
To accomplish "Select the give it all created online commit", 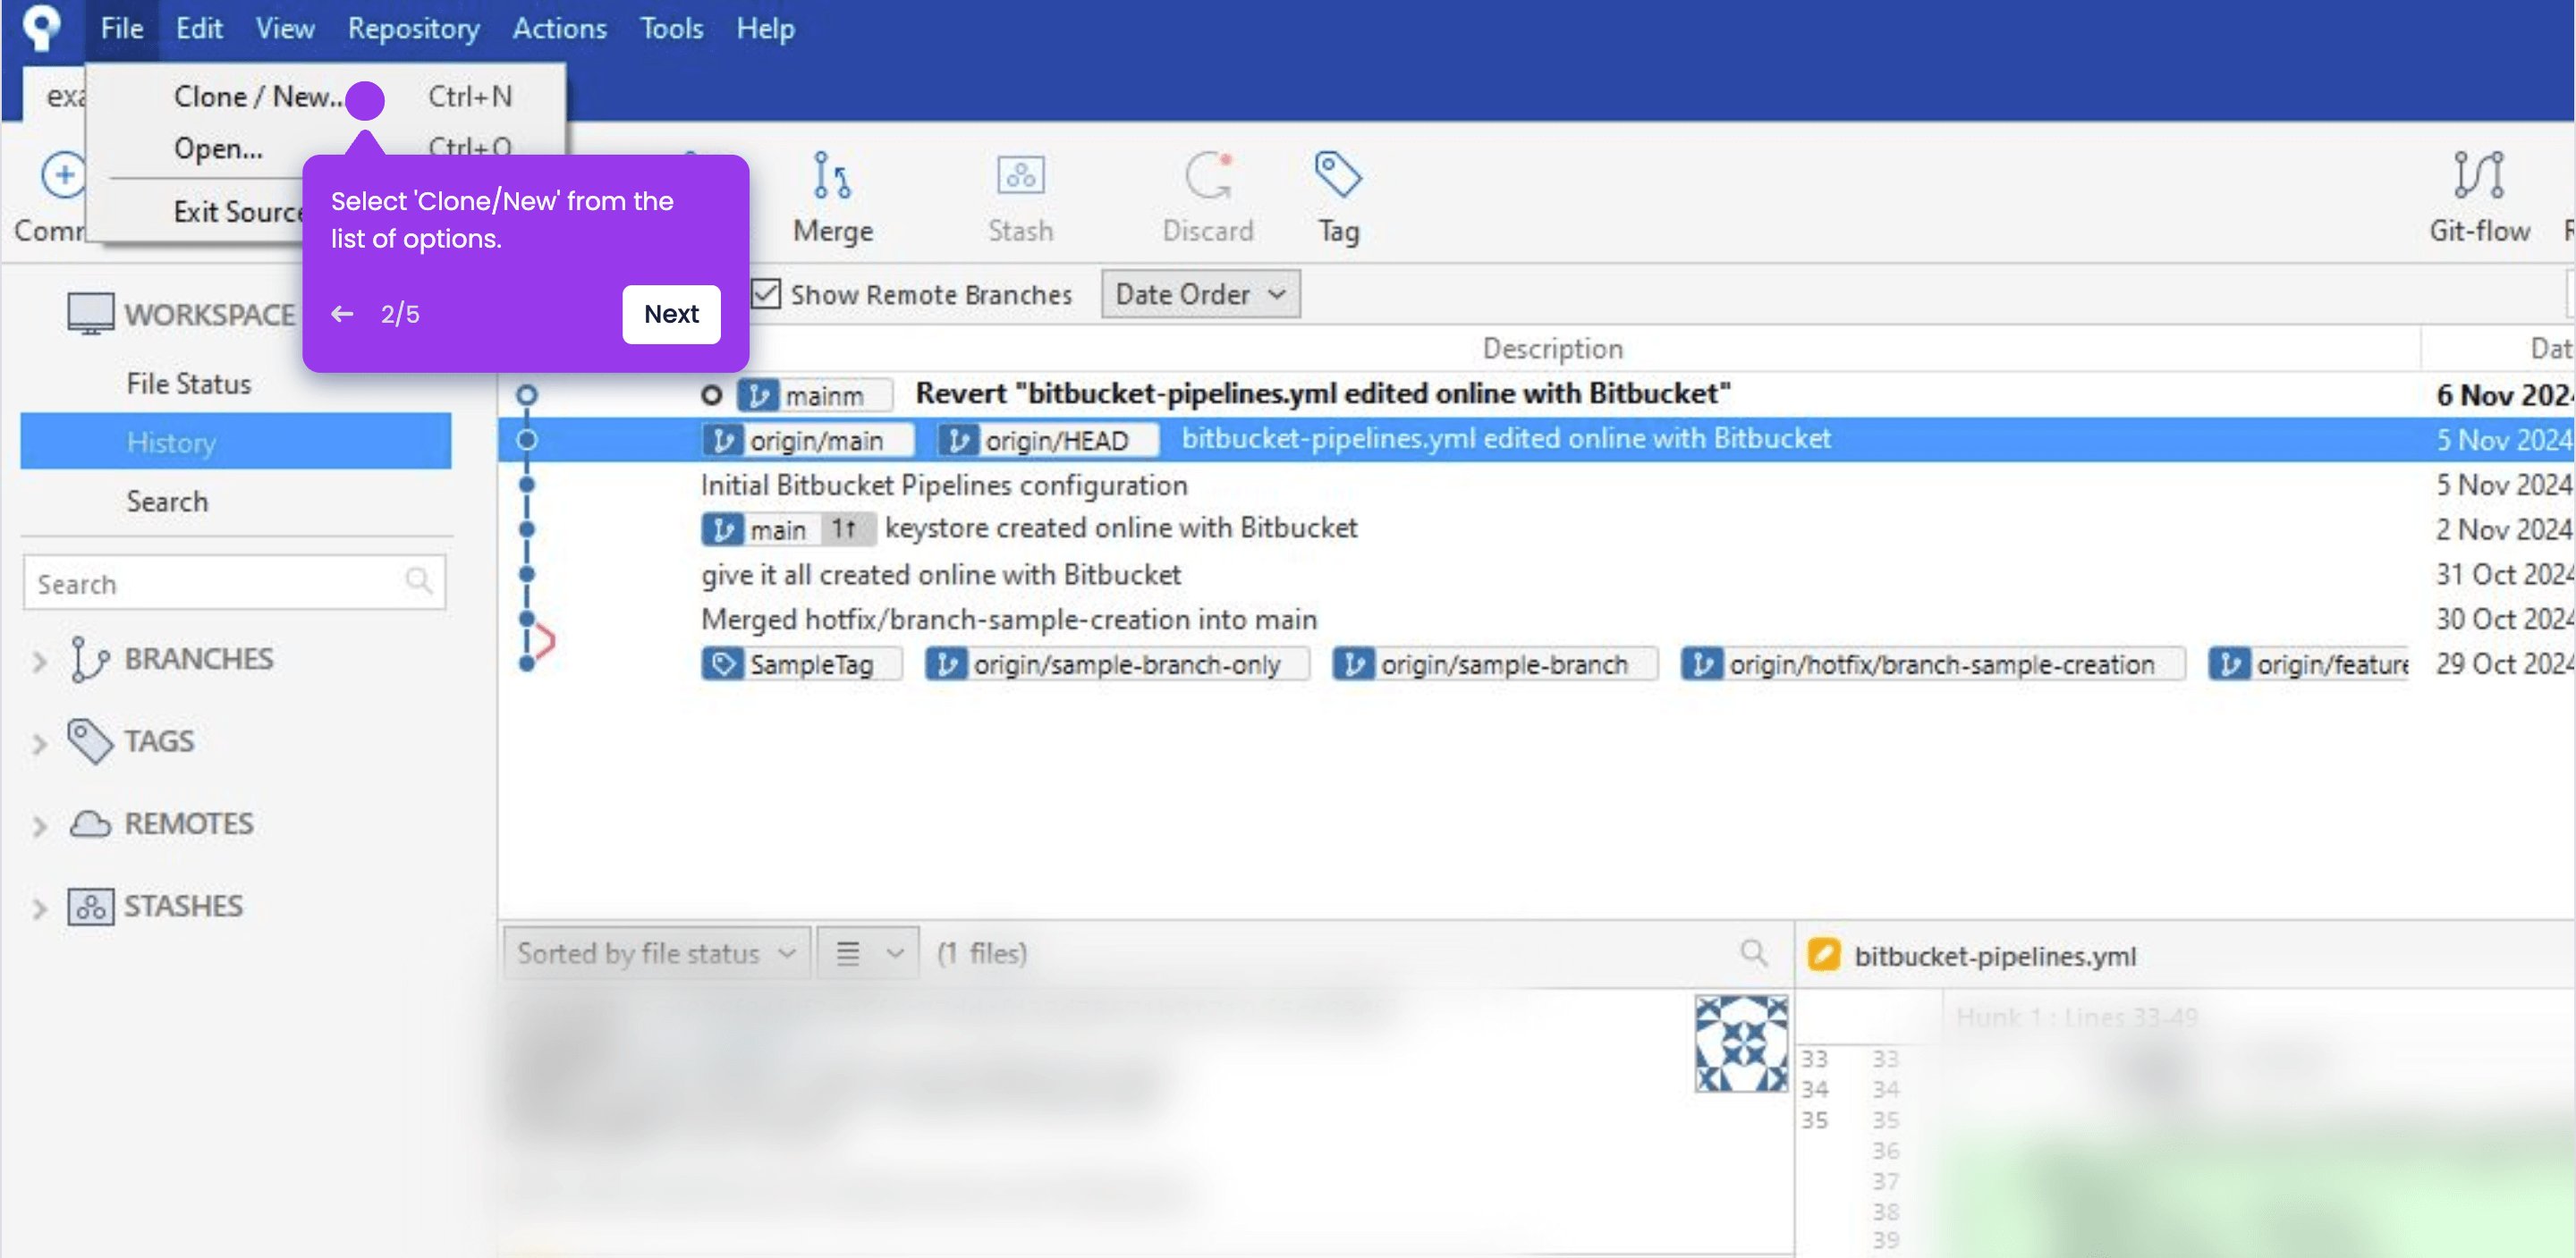I will tap(940, 574).
